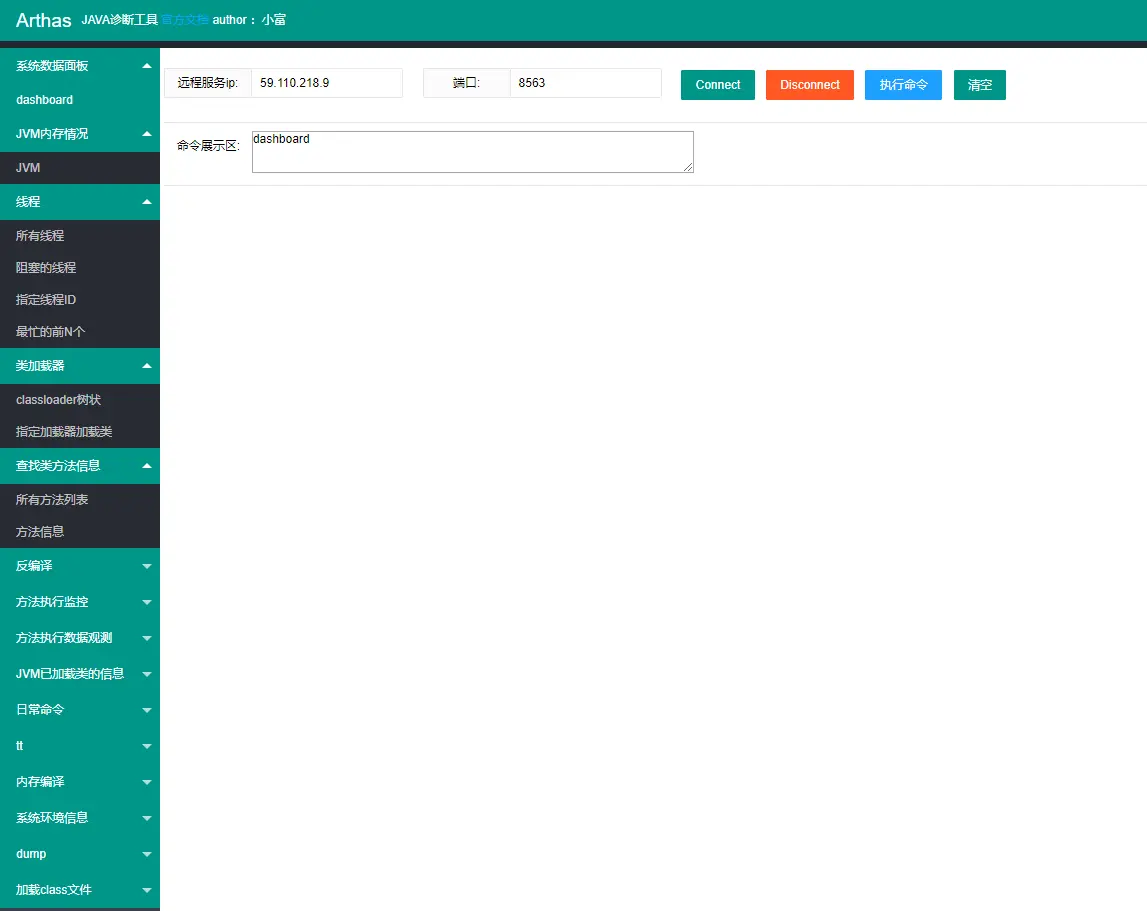The width and height of the screenshot is (1147, 911).
Task: Open 所有线程 in the sidebar
Action: (x=80, y=236)
